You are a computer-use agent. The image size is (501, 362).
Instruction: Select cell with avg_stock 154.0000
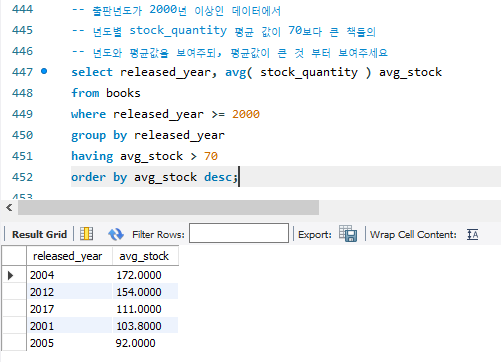click(x=146, y=292)
